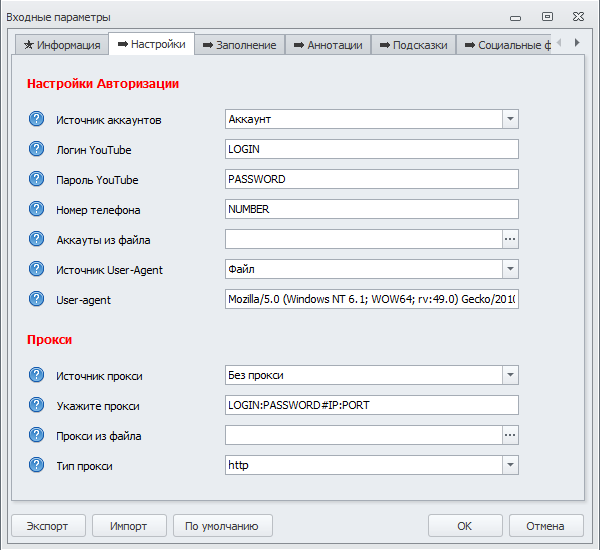Open the Заполнение tab
The height and width of the screenshot is (550, 600).
[240, 45]
